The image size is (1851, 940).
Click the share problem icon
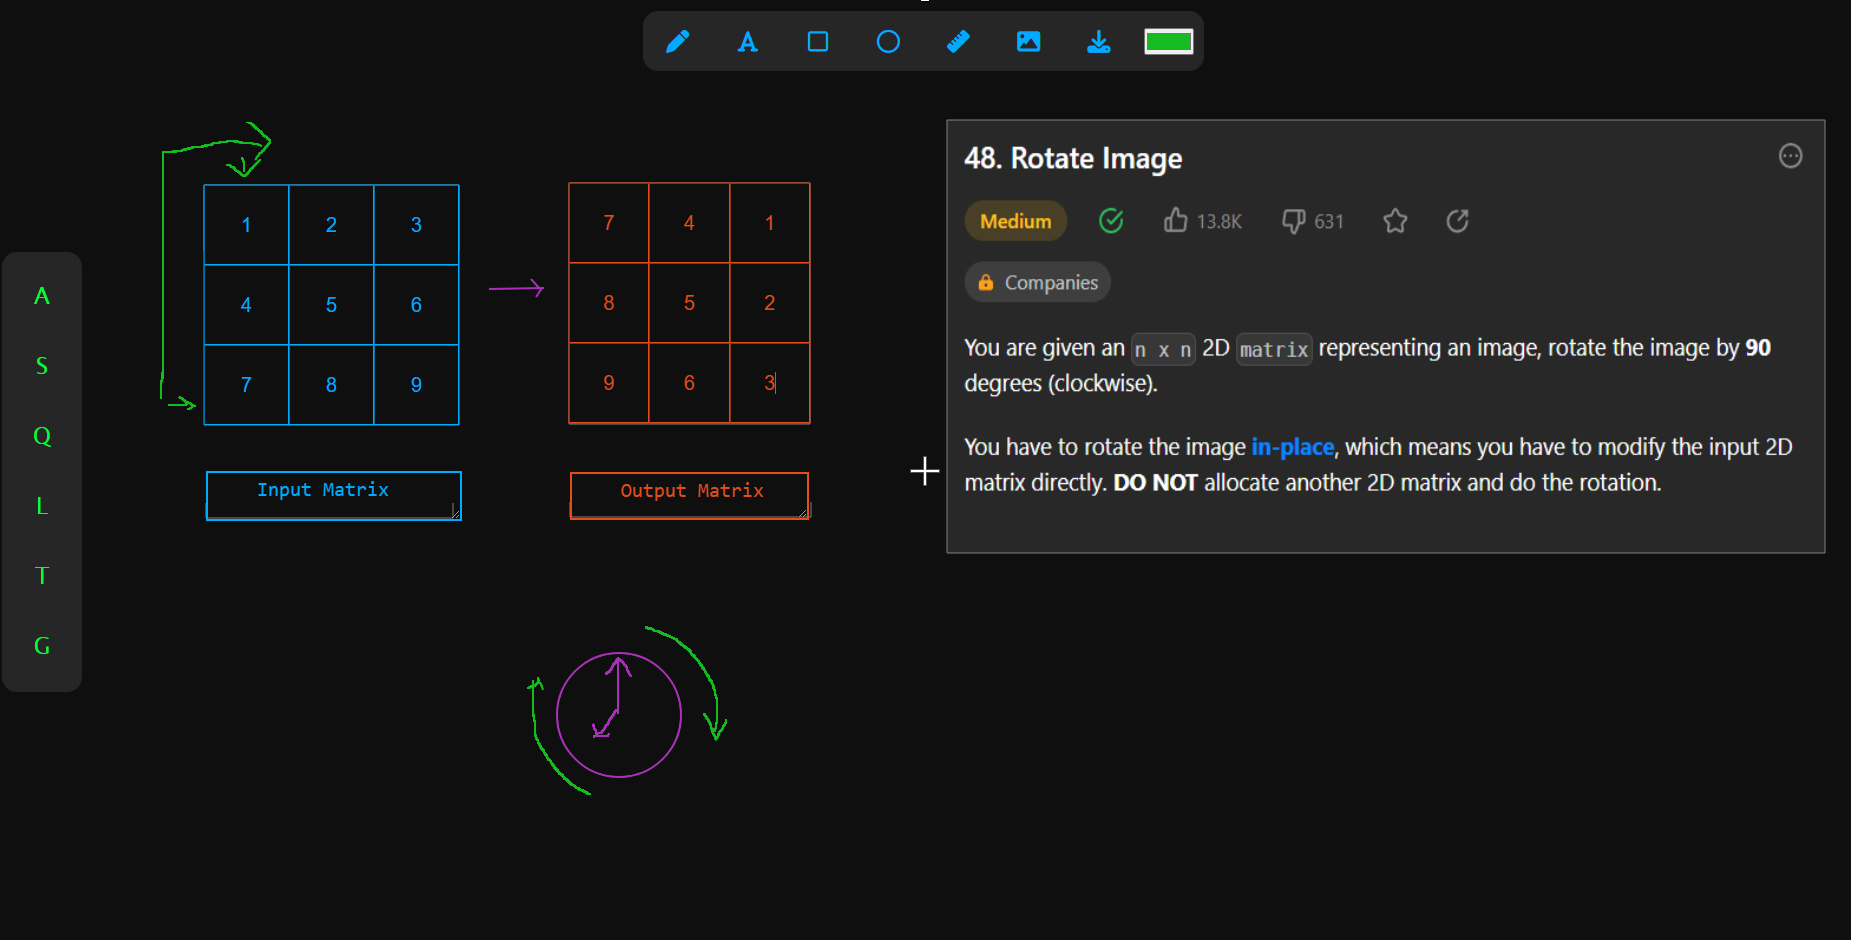click(1457, 221)
